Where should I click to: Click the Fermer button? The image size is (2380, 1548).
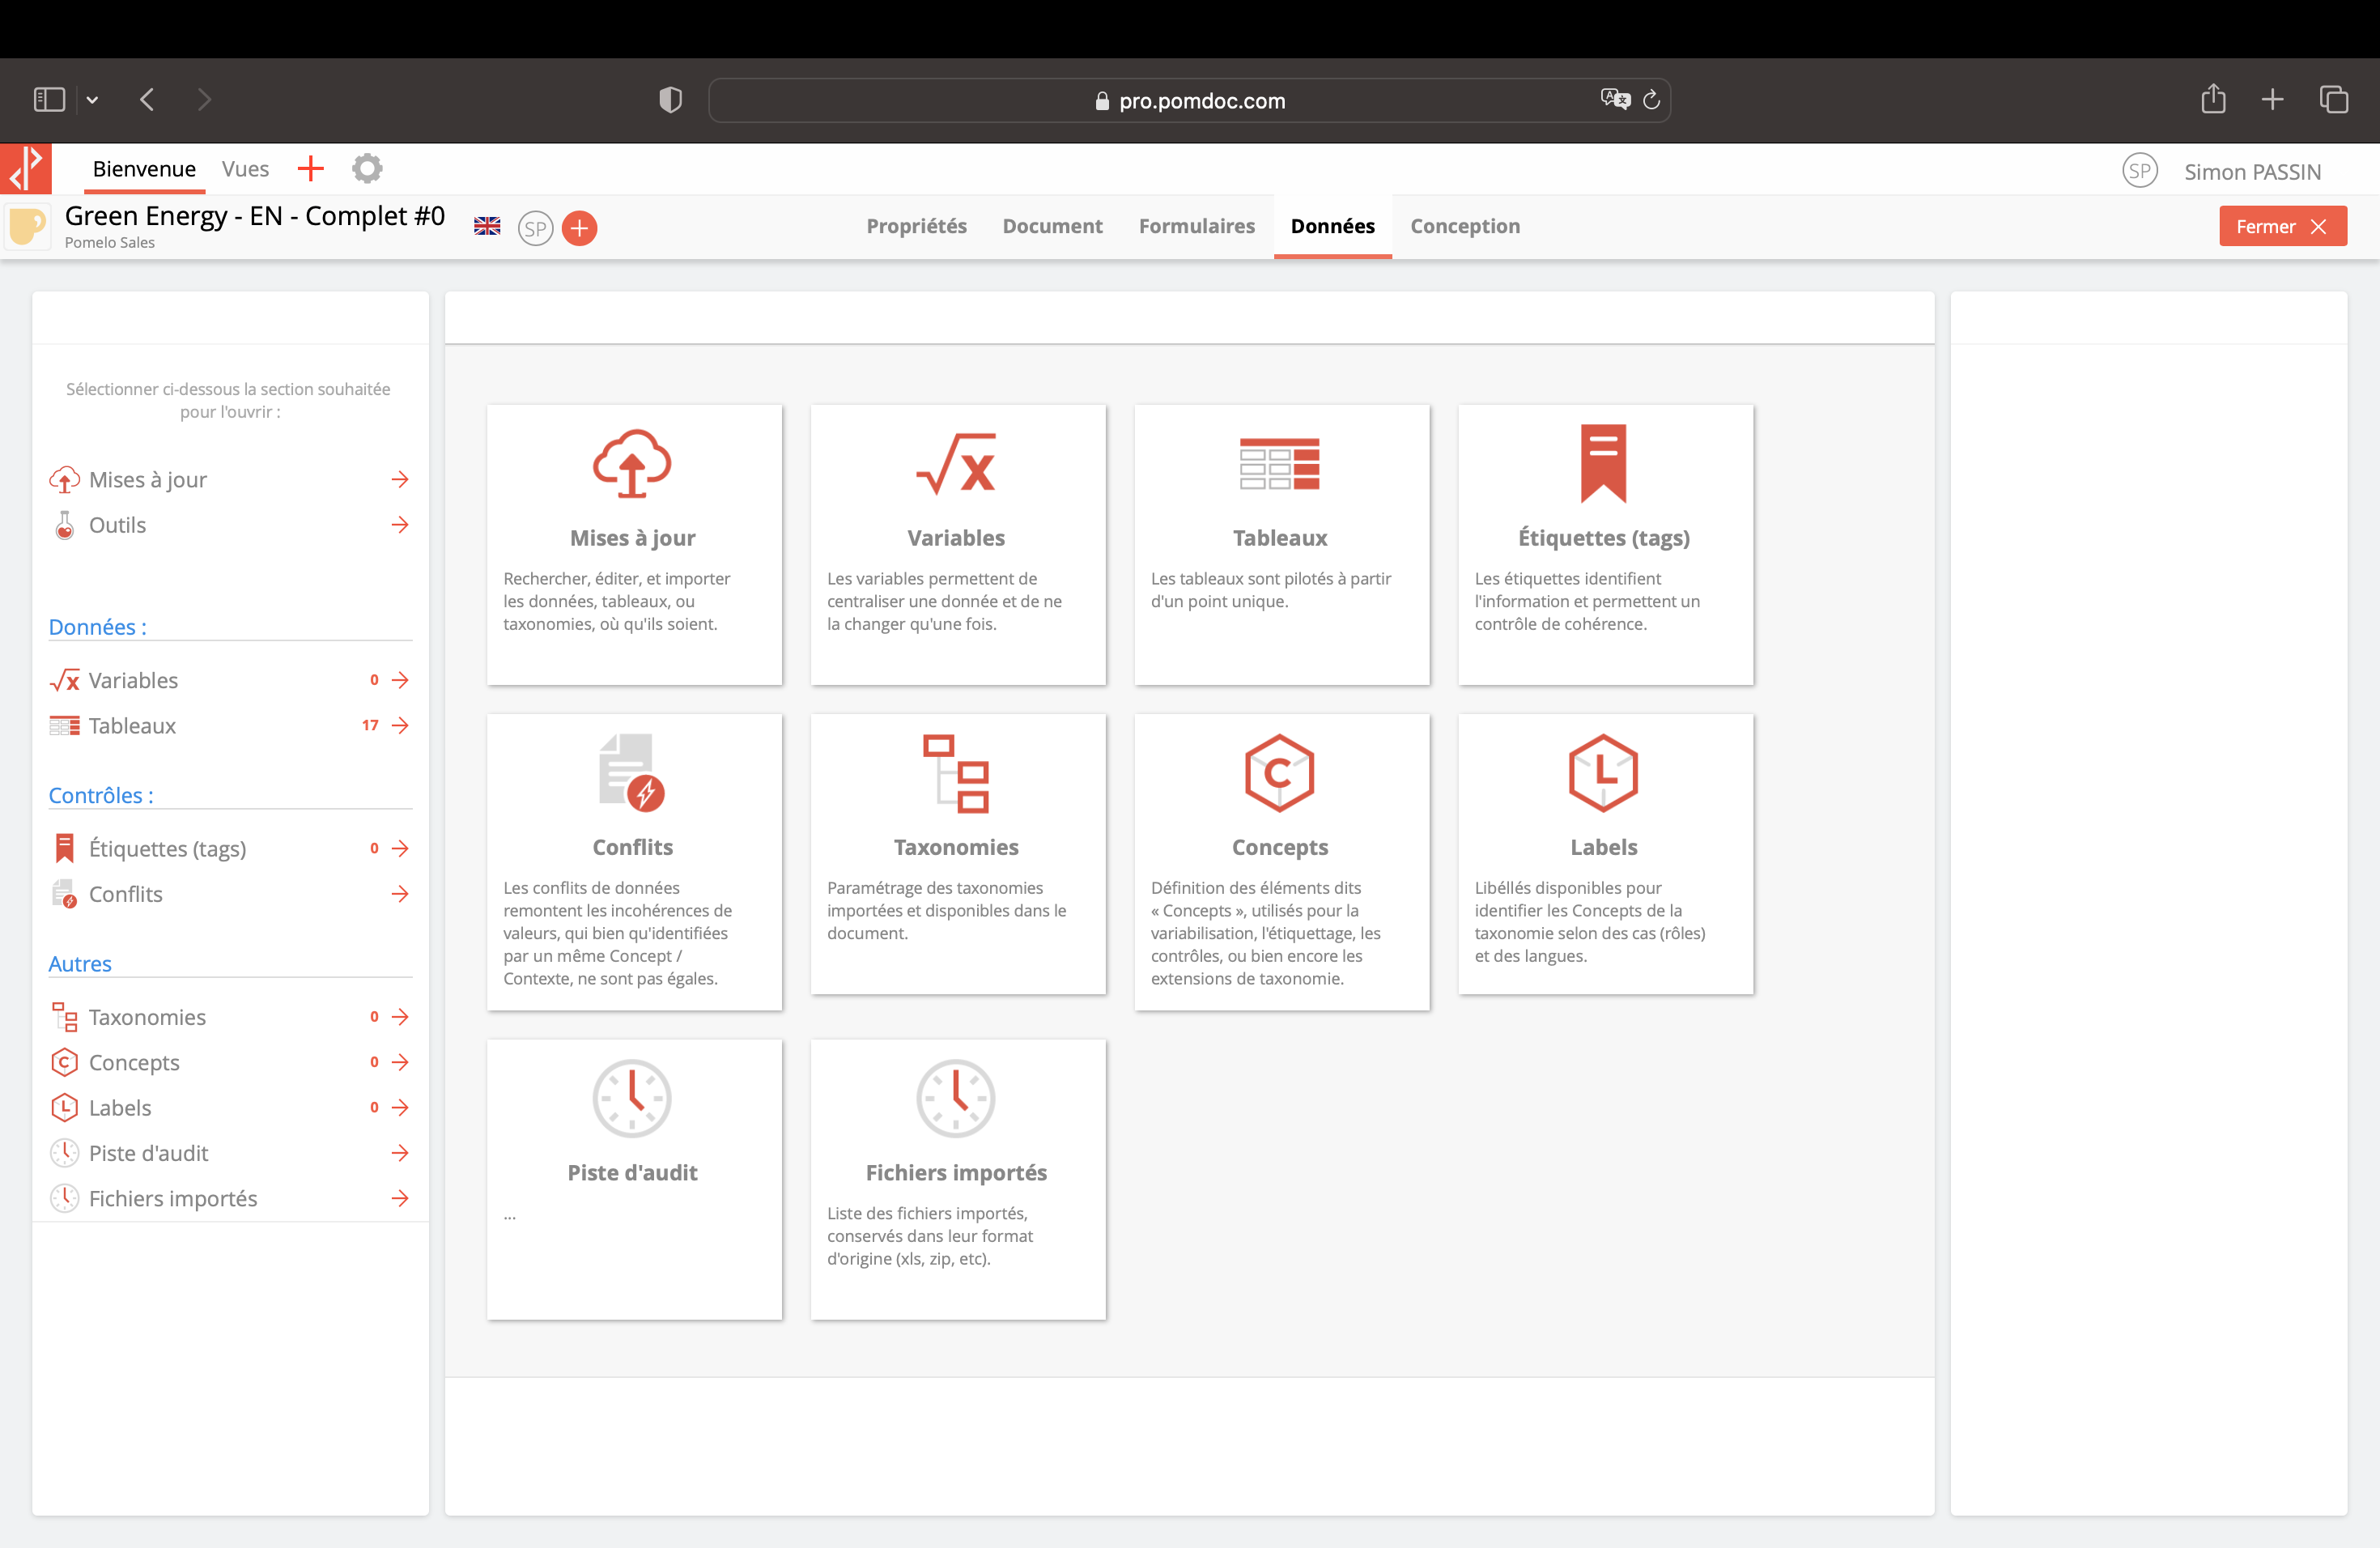[2281, 227]
